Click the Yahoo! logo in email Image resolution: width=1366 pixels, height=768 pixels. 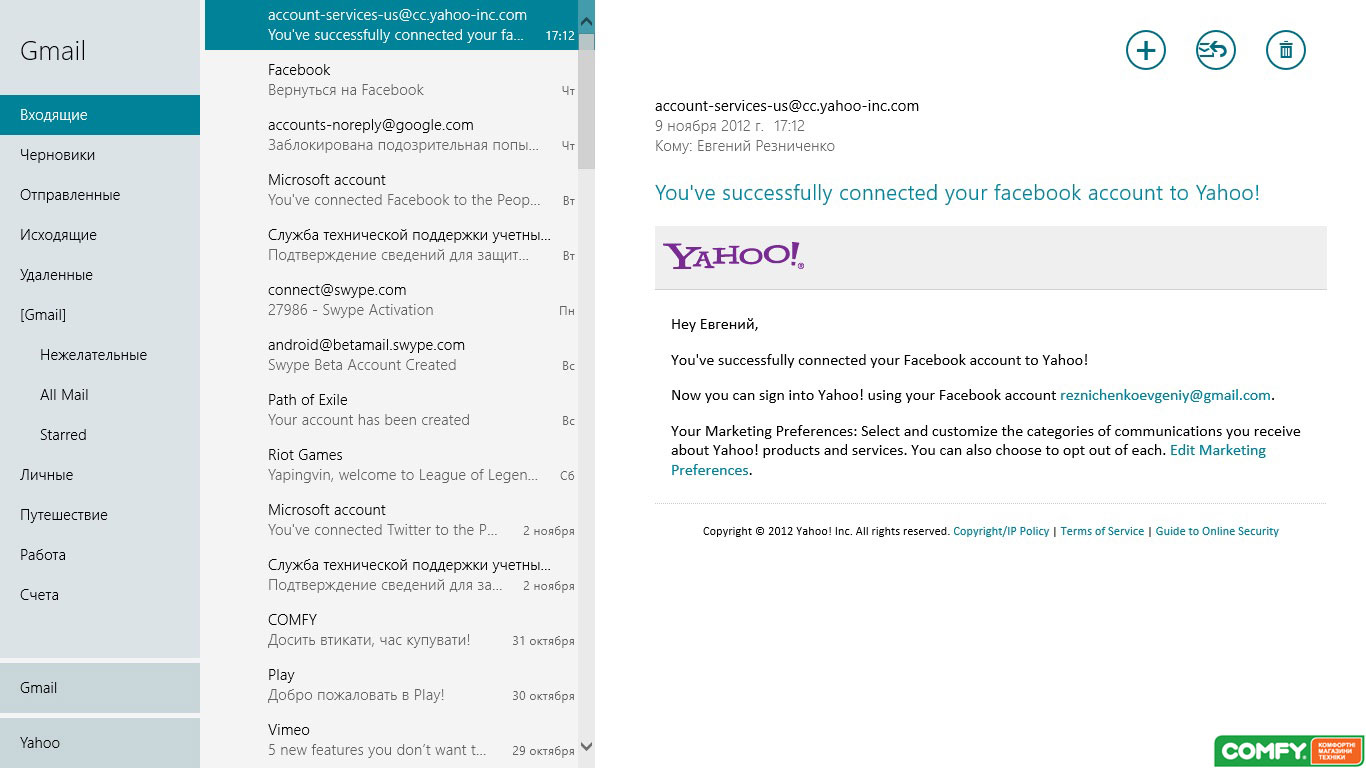tap(733, 256)
